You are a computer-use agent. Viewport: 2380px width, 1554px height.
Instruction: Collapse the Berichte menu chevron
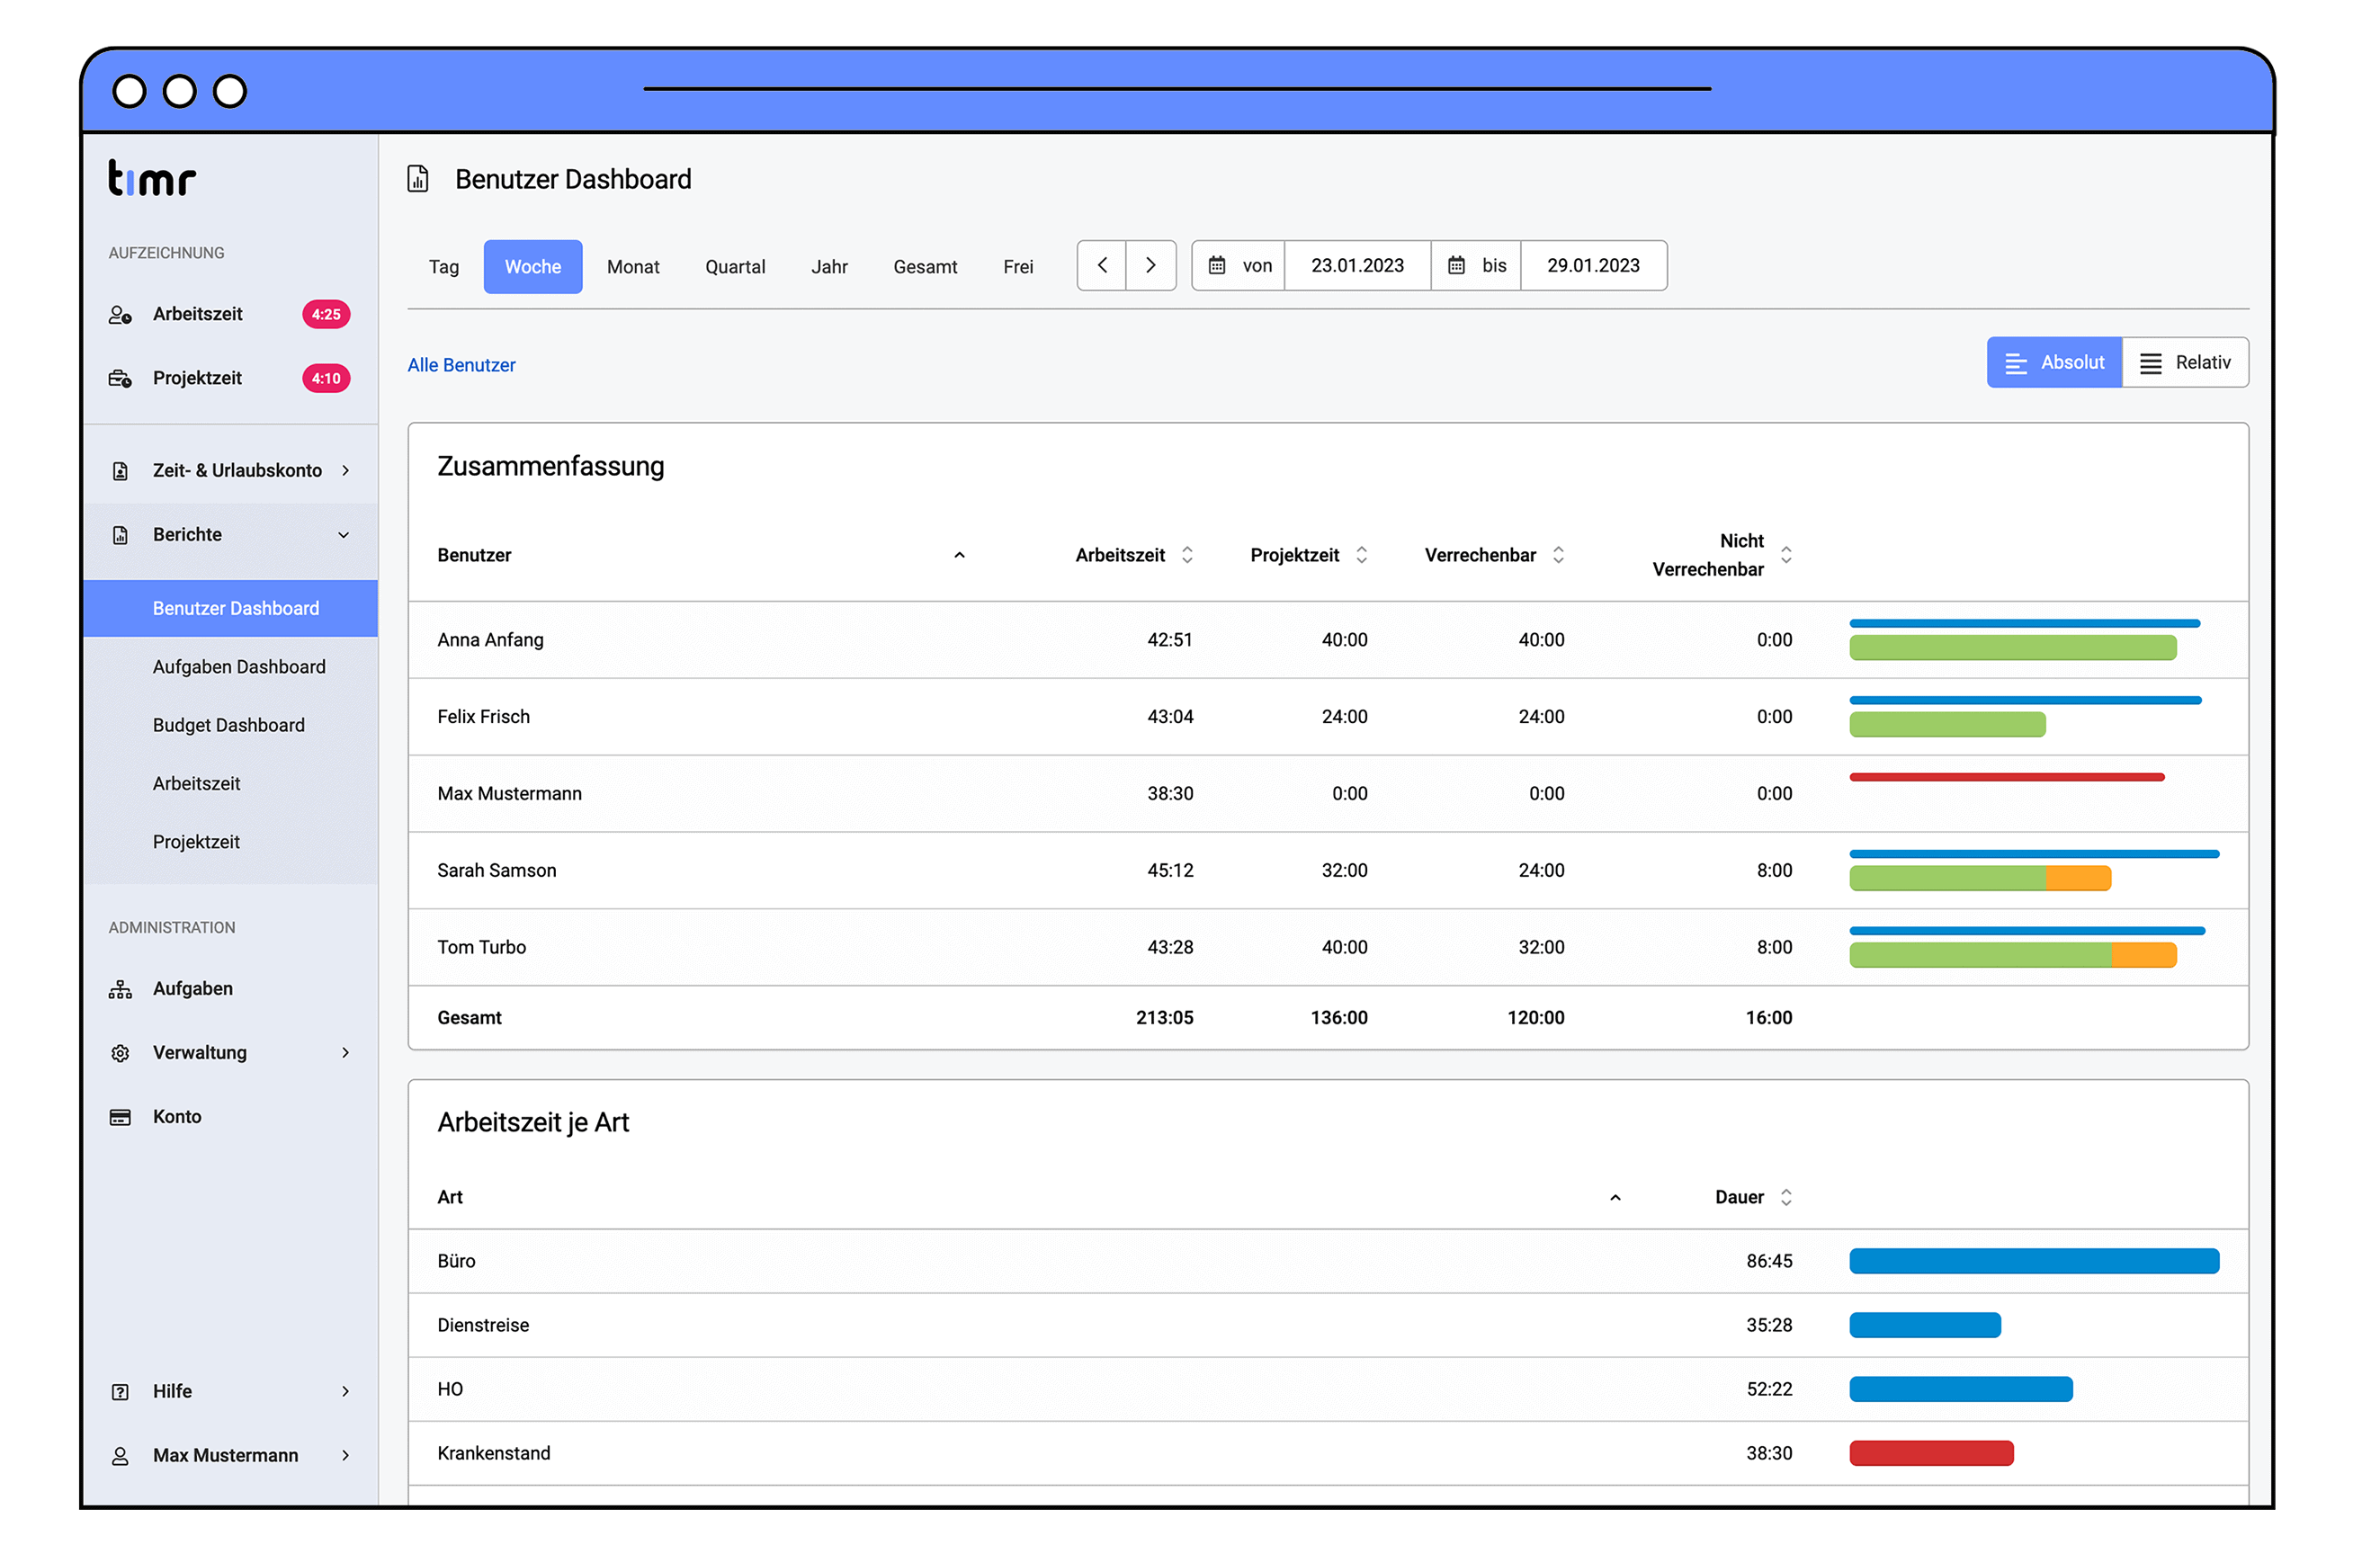pyautogui.click(x=344, y=535)
